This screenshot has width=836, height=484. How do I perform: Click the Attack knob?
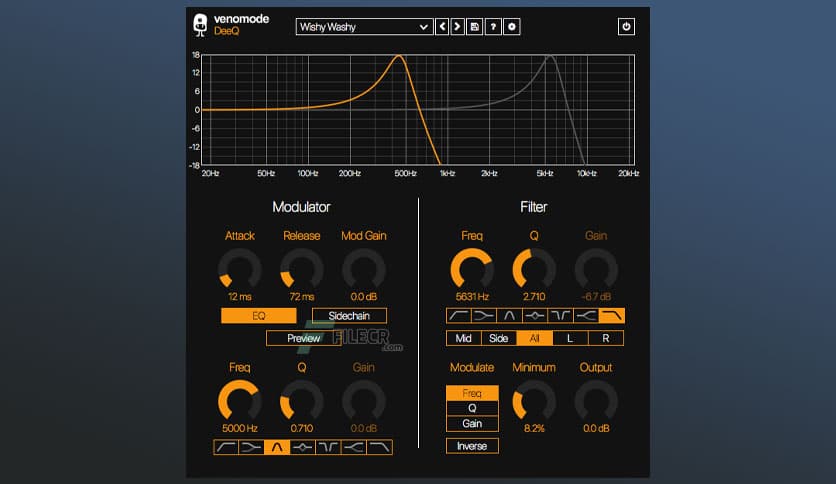[x=240, y=269]
